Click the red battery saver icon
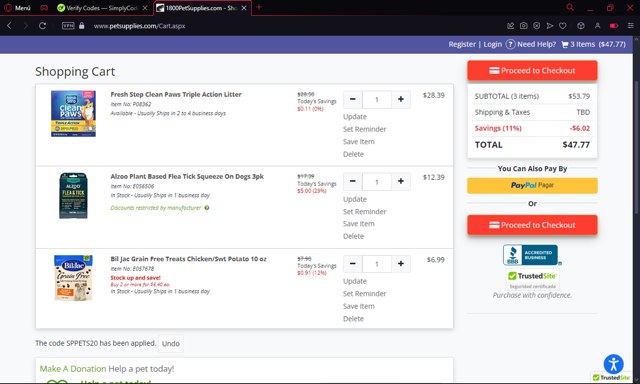640x384 pixels. coord(614,26)
